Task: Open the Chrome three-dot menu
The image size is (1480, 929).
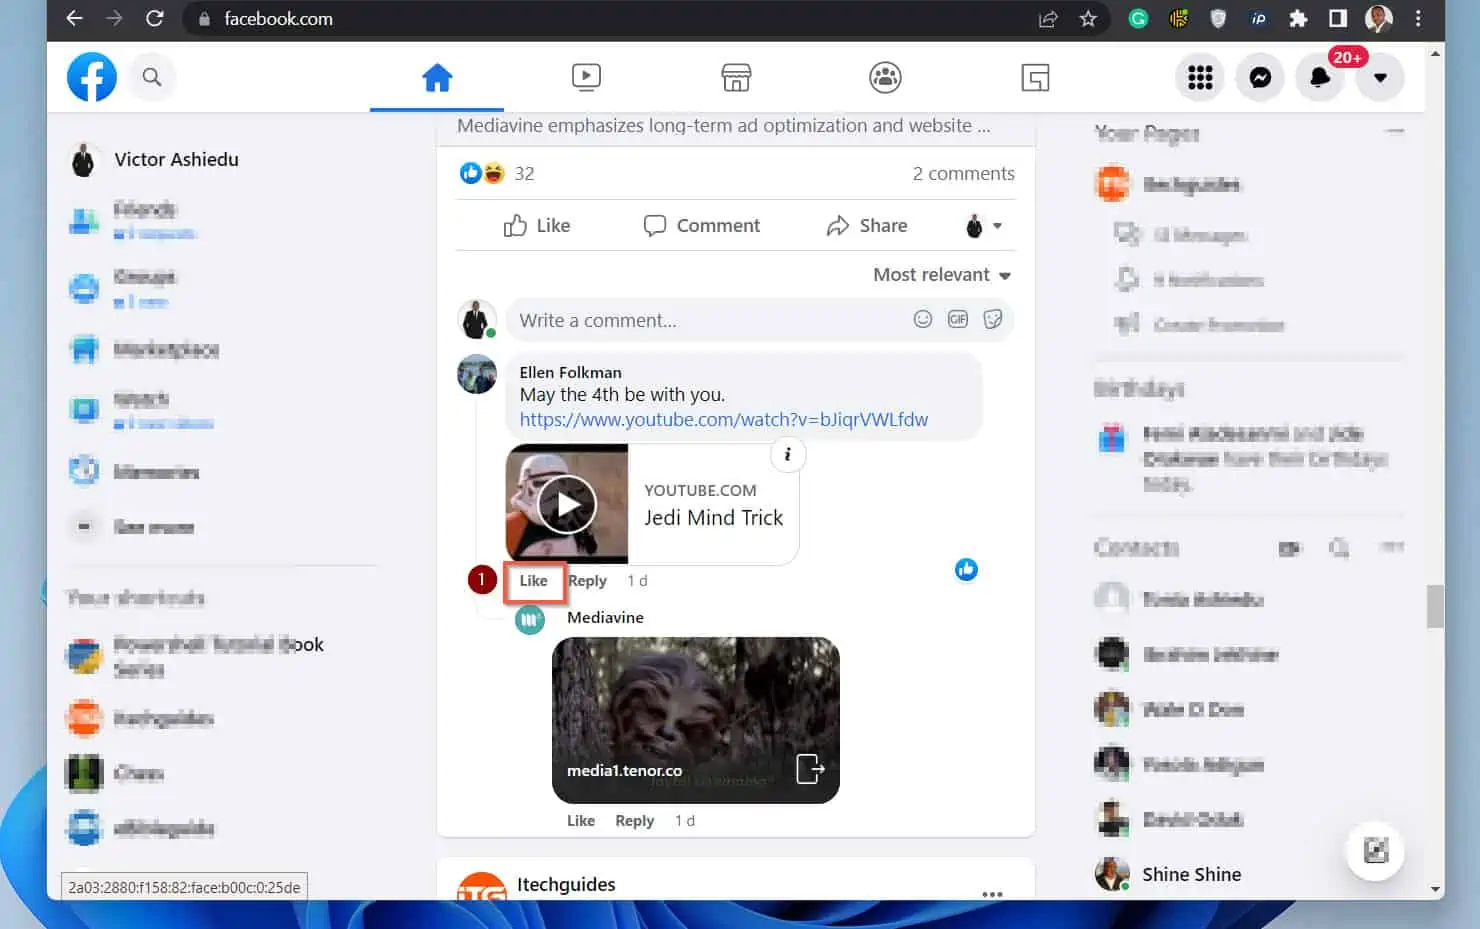Action: (1418, 18)
